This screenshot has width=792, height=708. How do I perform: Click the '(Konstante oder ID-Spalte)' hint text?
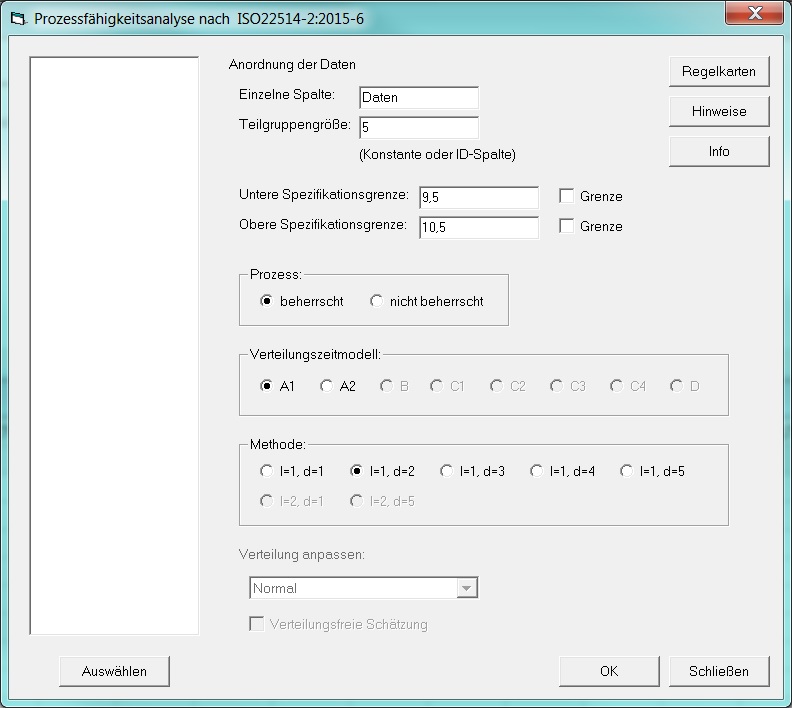437,155
